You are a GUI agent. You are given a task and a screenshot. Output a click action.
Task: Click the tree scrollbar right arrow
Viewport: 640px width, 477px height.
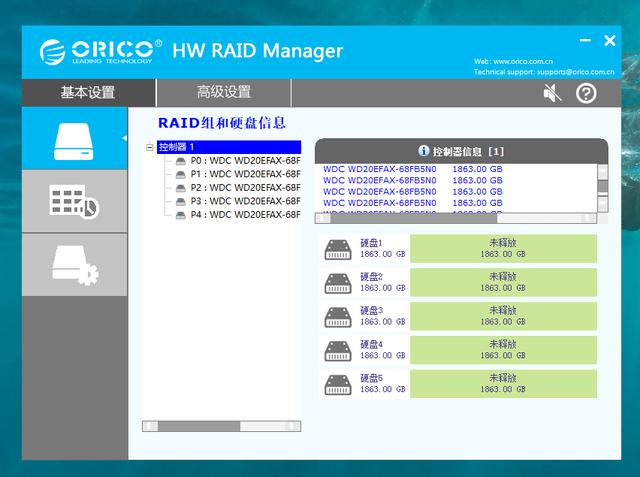tap(293, 426)
